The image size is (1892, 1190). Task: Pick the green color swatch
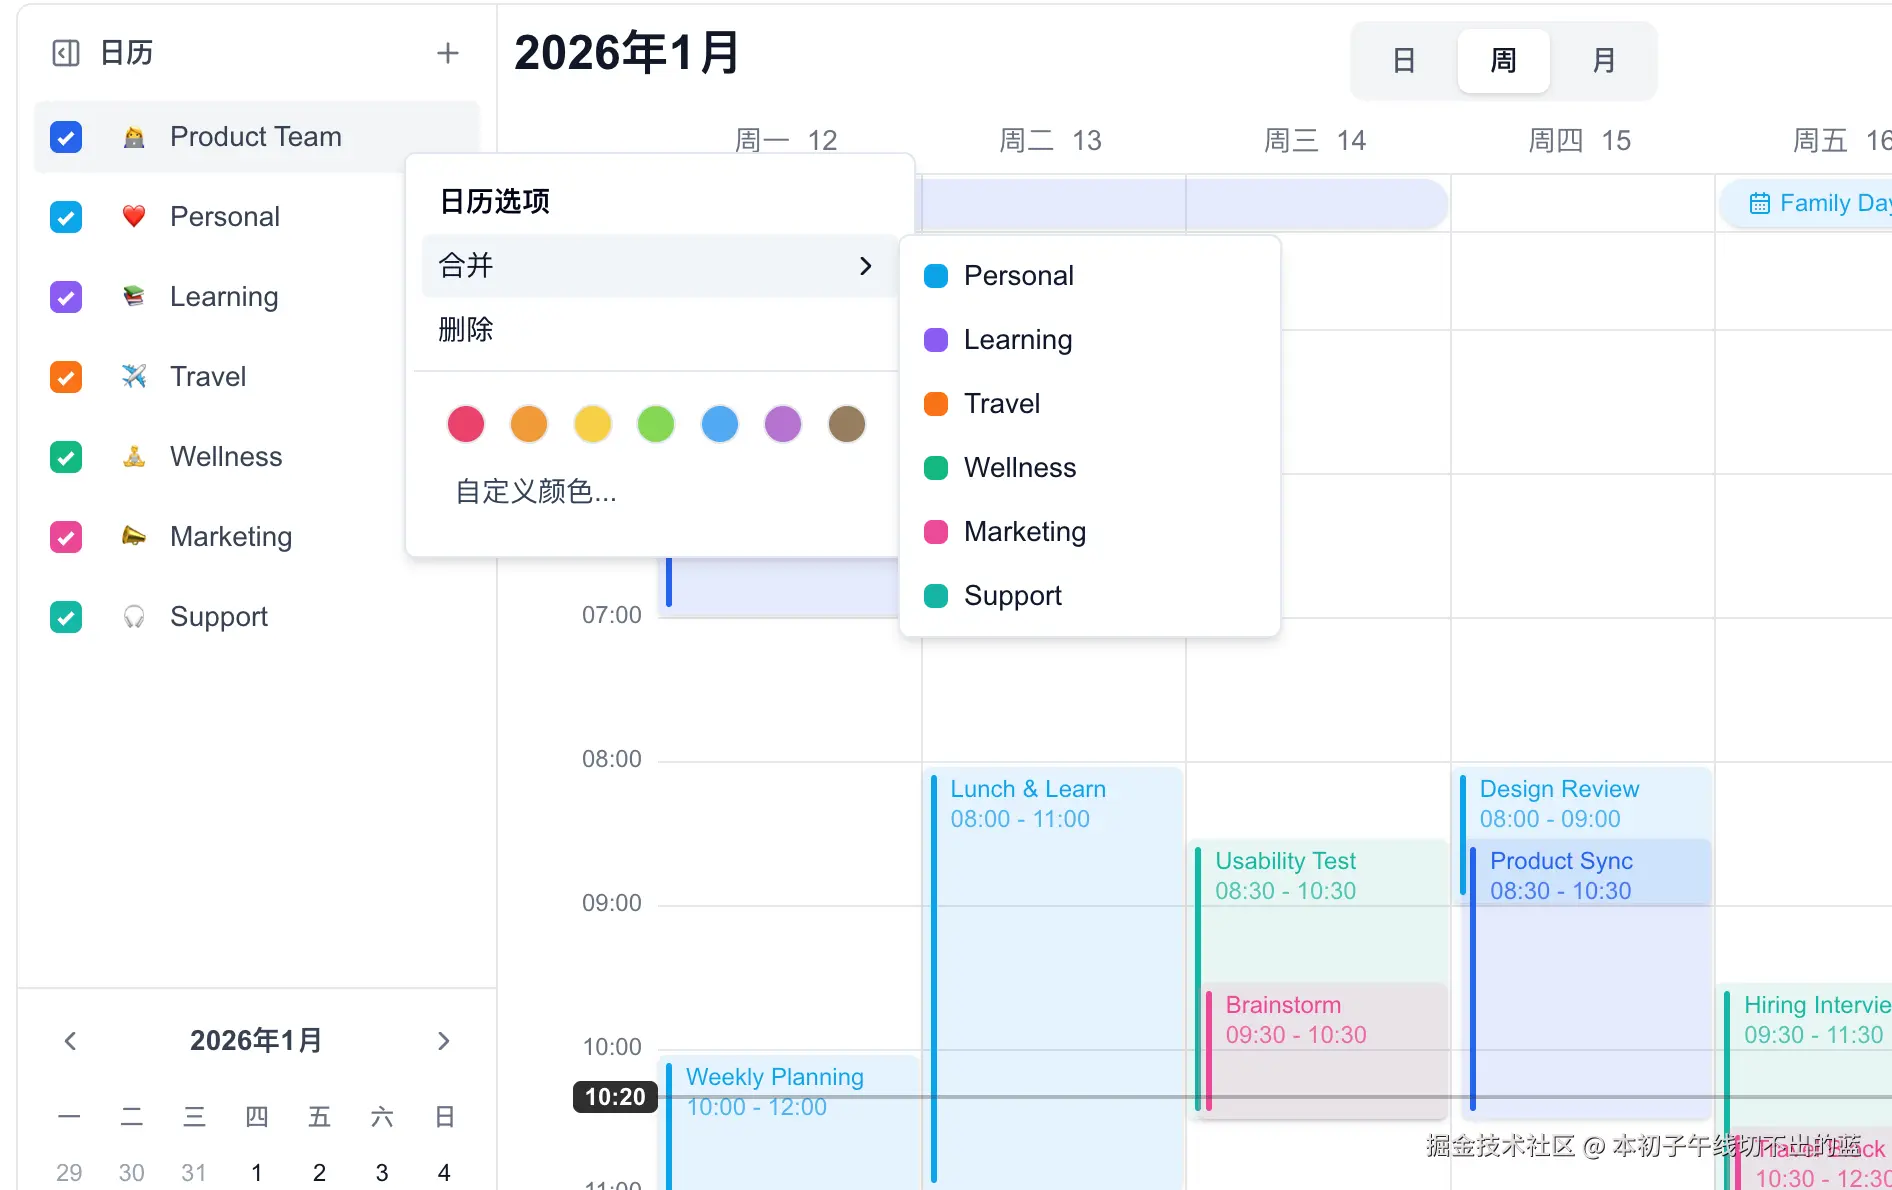[x=656, y=424]
